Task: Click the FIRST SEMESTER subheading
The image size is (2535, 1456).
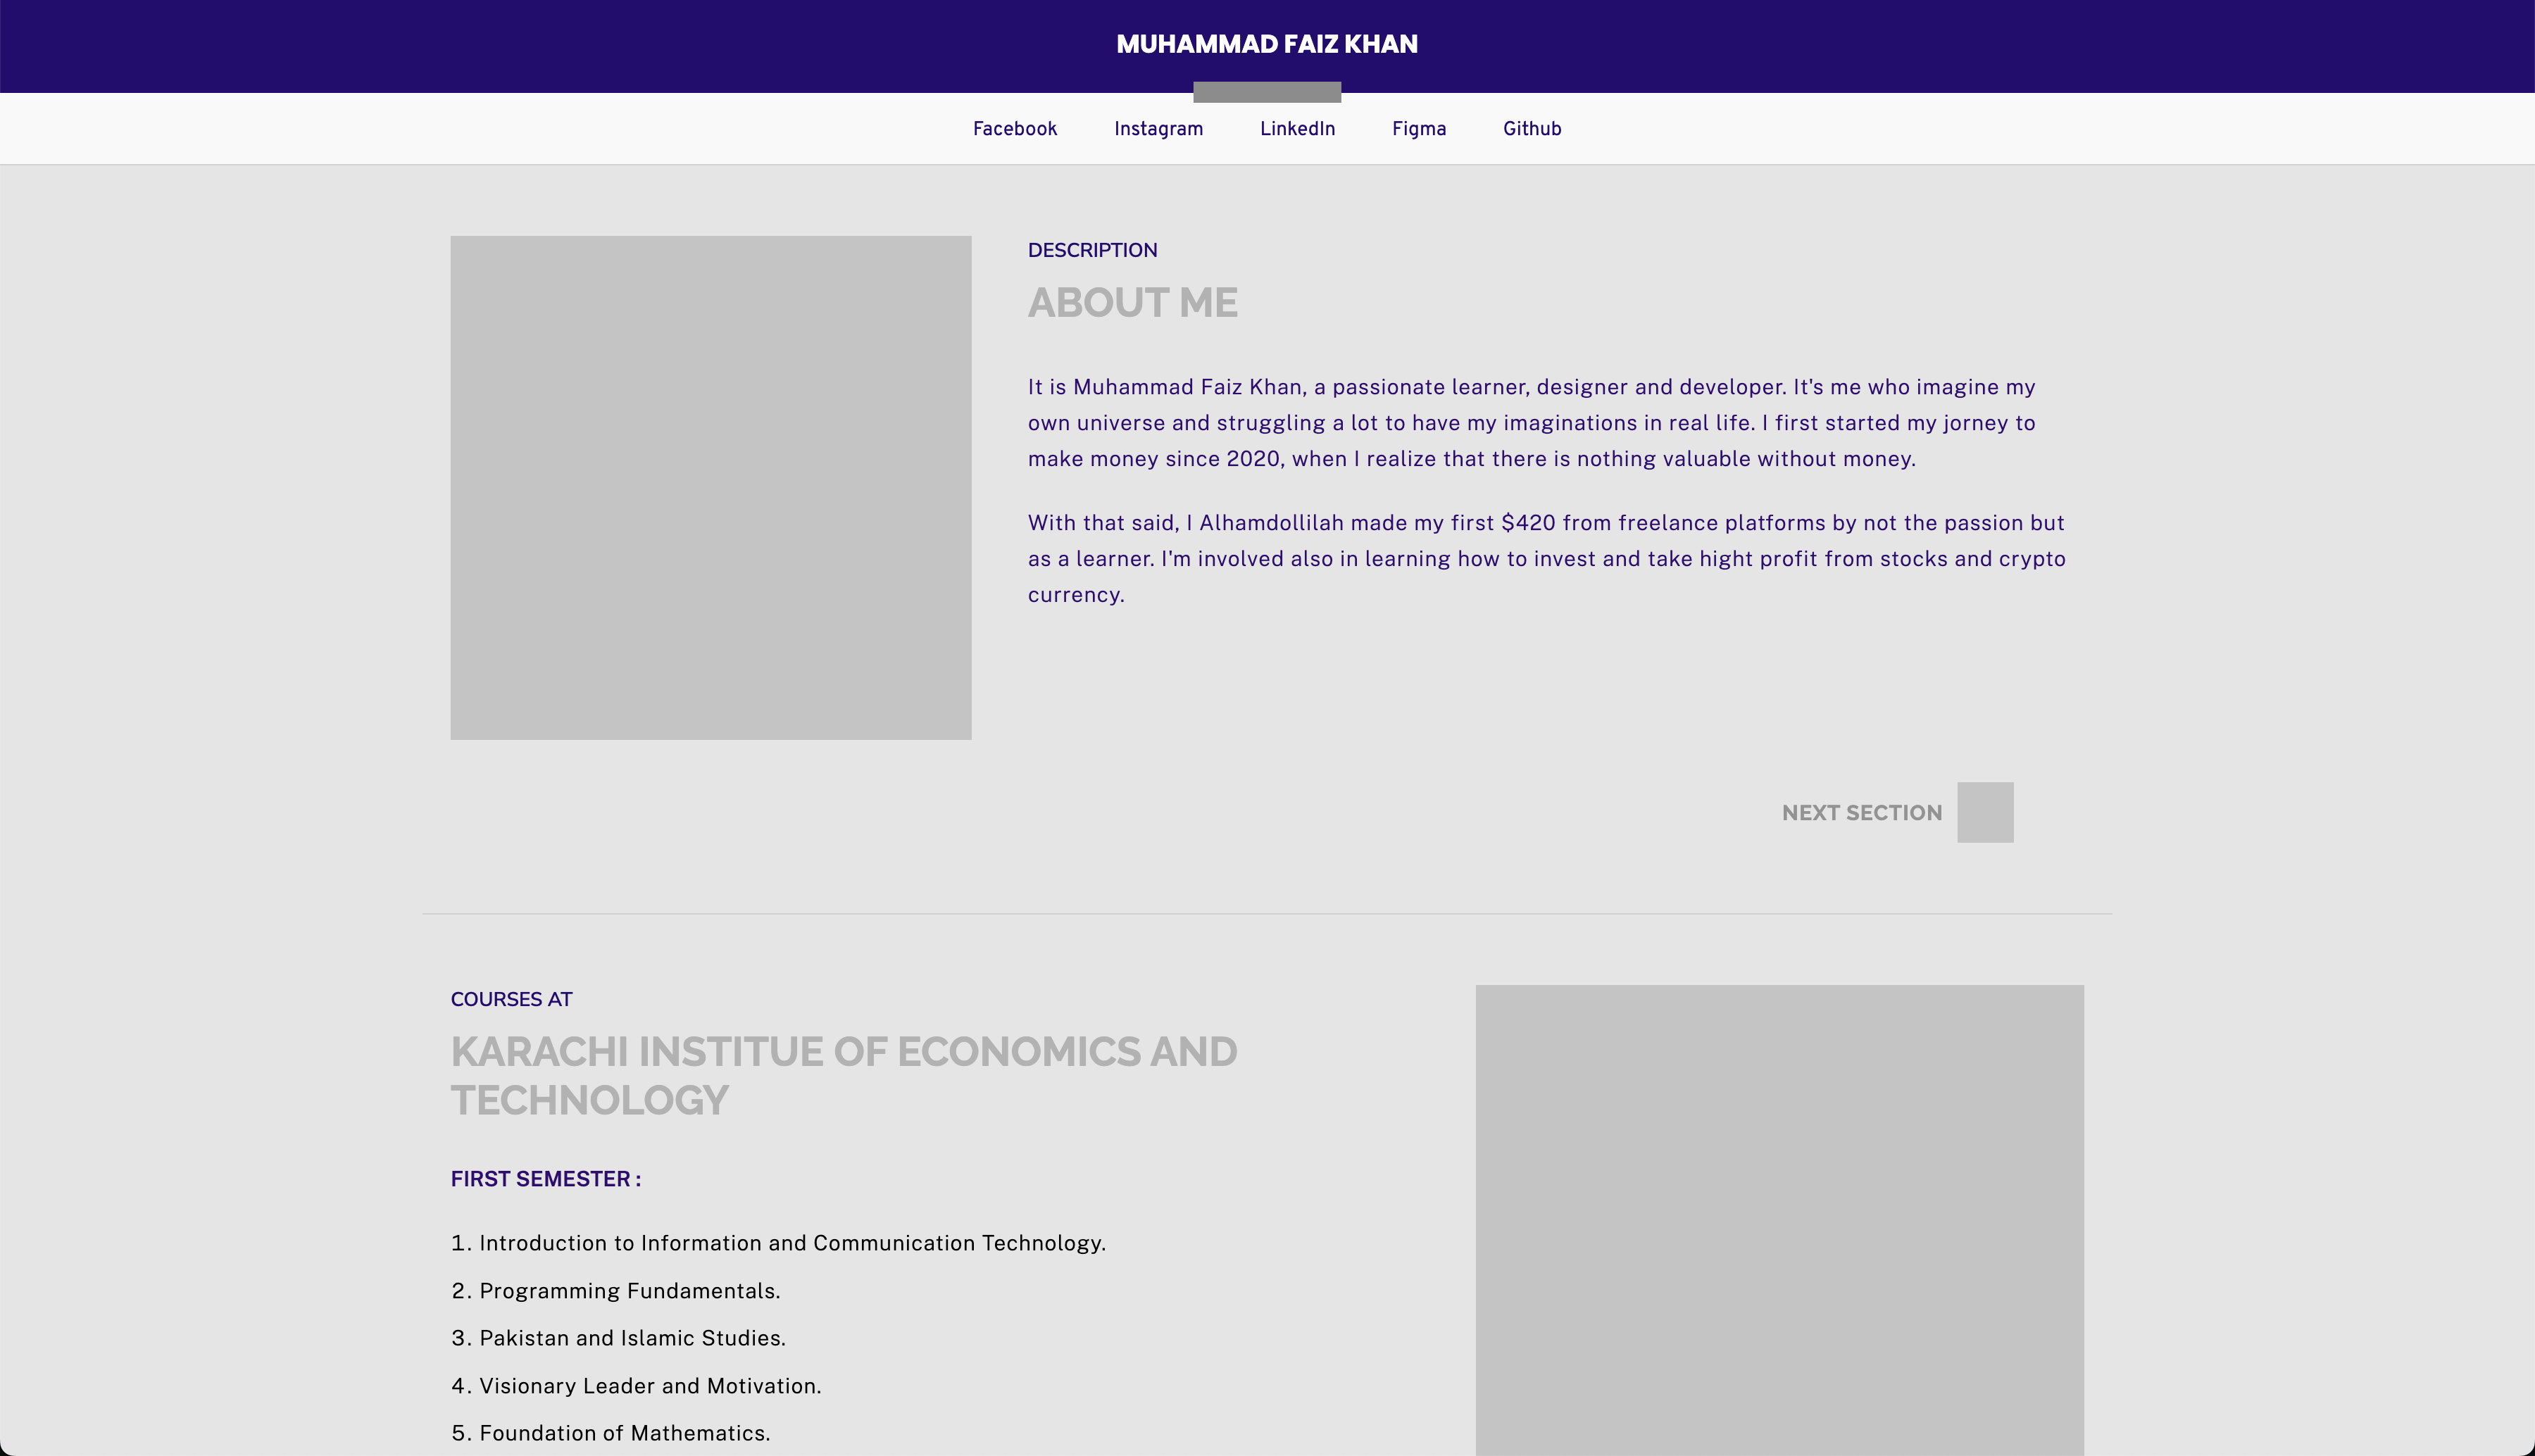Action: pos(545,1179)
